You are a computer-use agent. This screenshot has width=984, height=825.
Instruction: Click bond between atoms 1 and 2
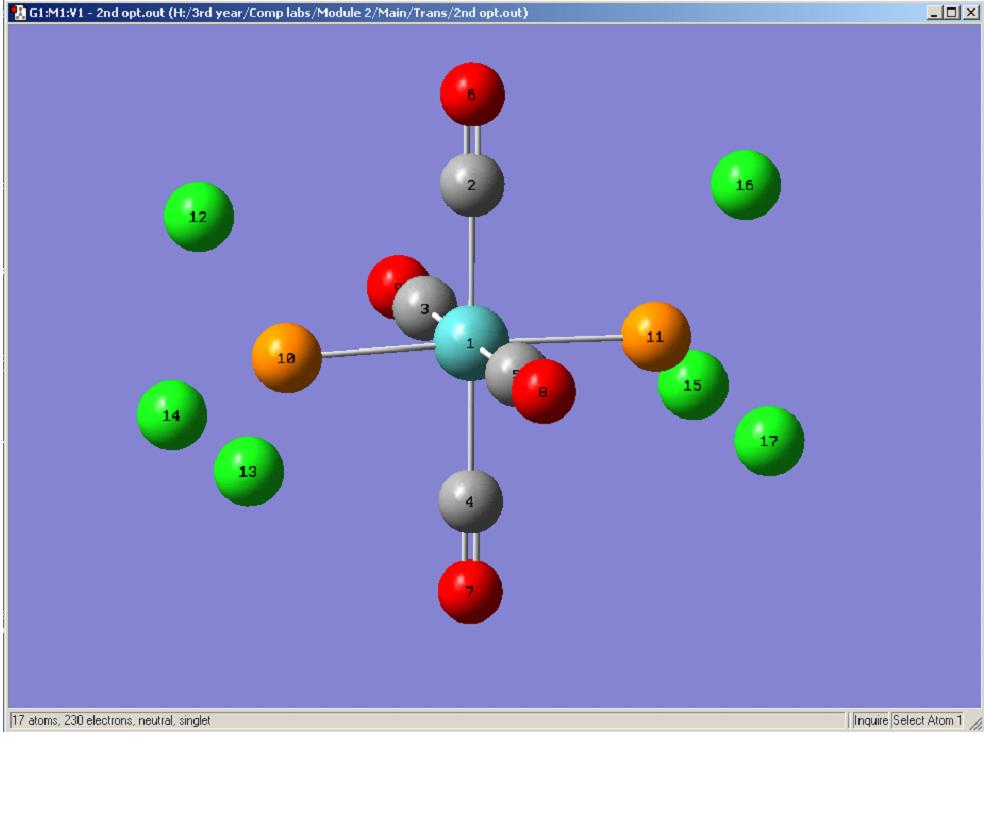point(471,261)
